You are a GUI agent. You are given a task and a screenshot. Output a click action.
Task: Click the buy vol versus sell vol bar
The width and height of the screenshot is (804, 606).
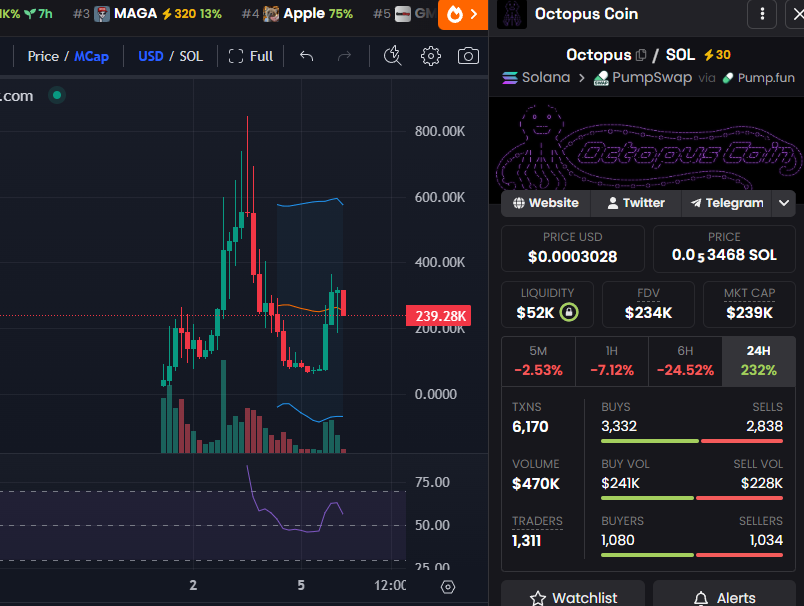(692, 498)
